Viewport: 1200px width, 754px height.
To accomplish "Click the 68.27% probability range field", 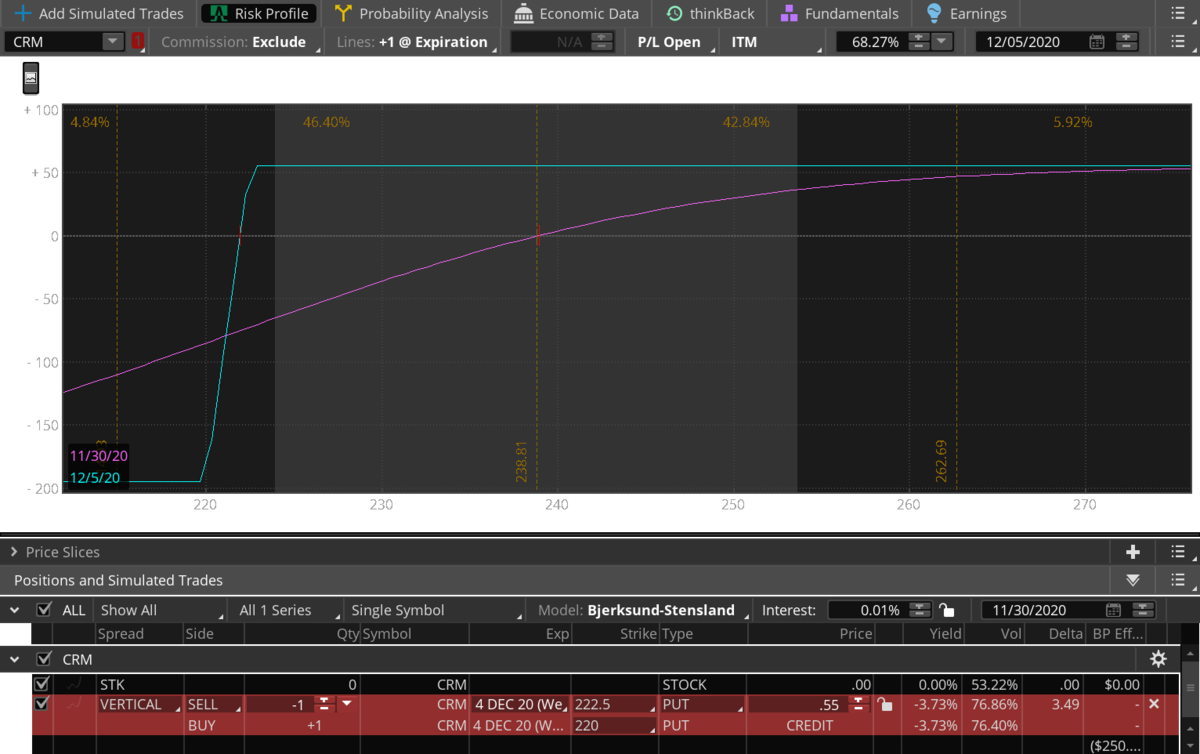I will tap(871, 42).
